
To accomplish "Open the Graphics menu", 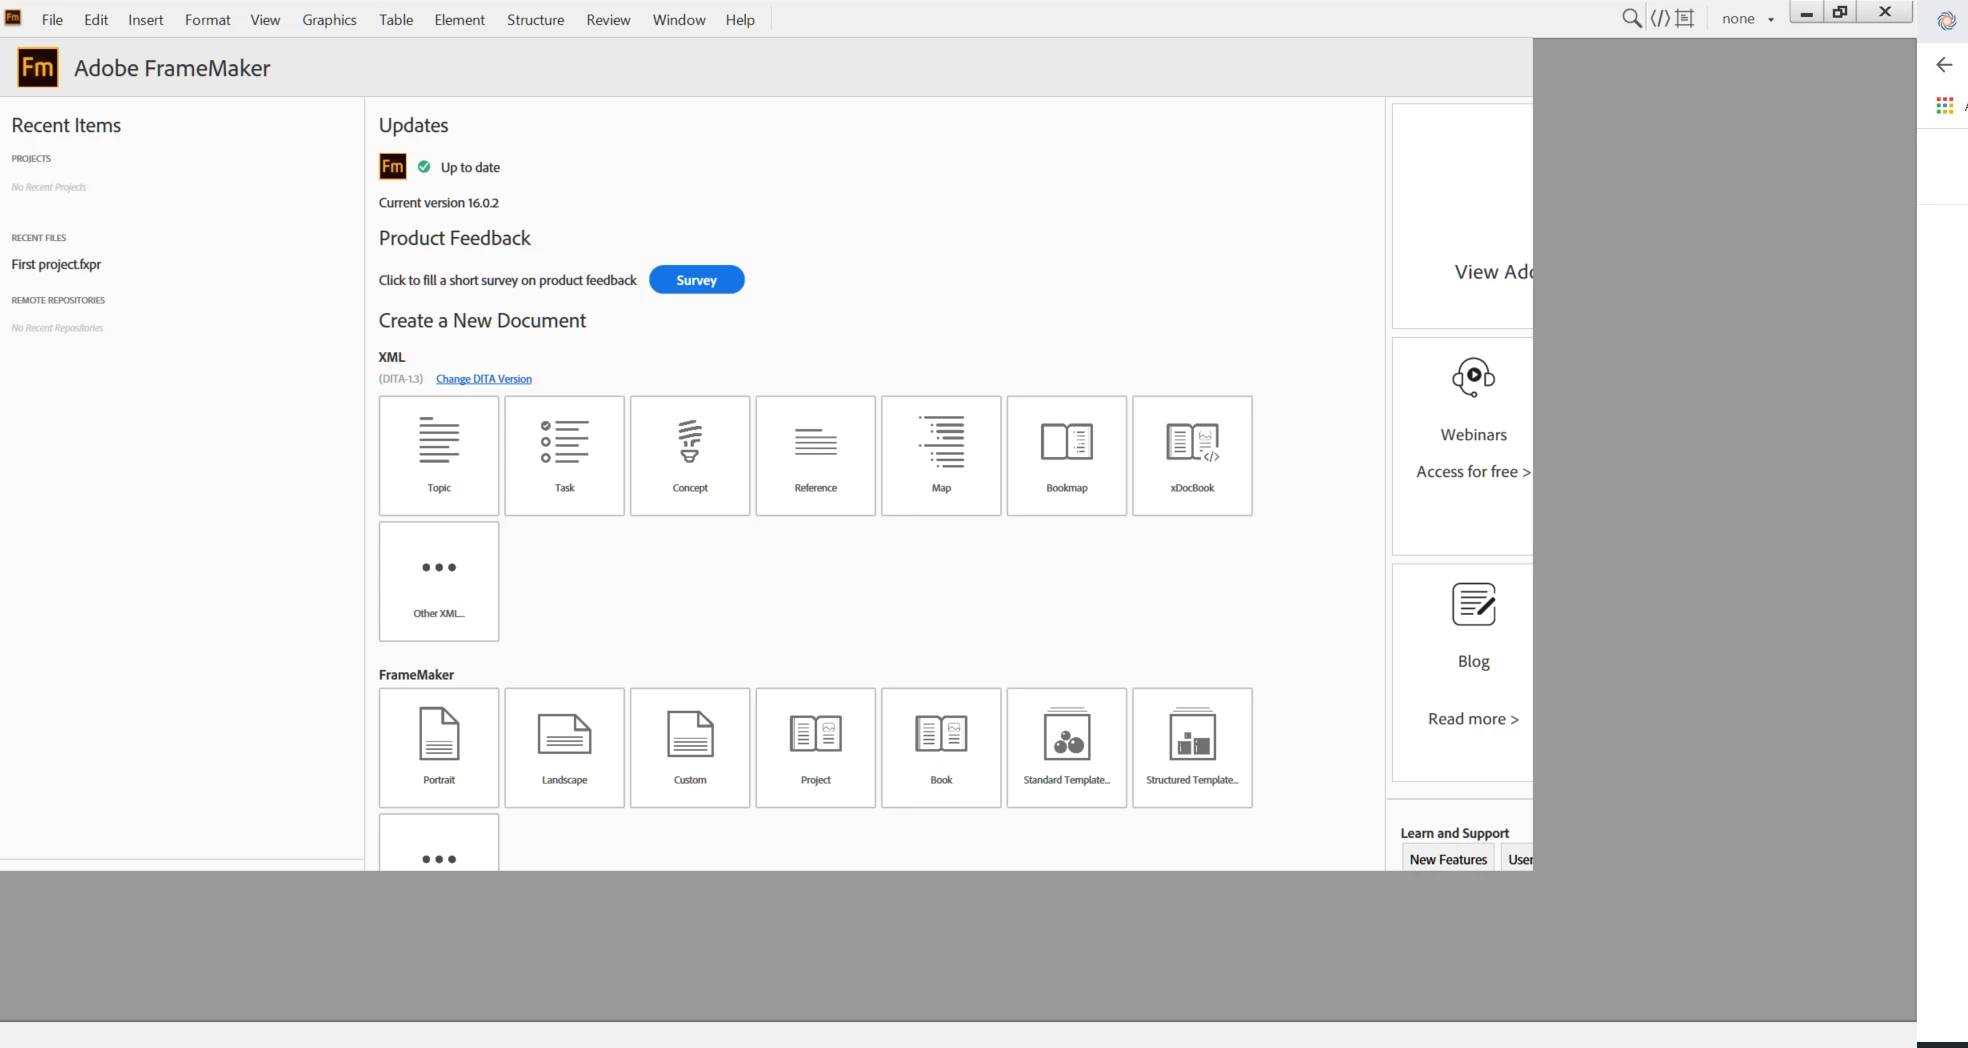I will click(329, 19).
